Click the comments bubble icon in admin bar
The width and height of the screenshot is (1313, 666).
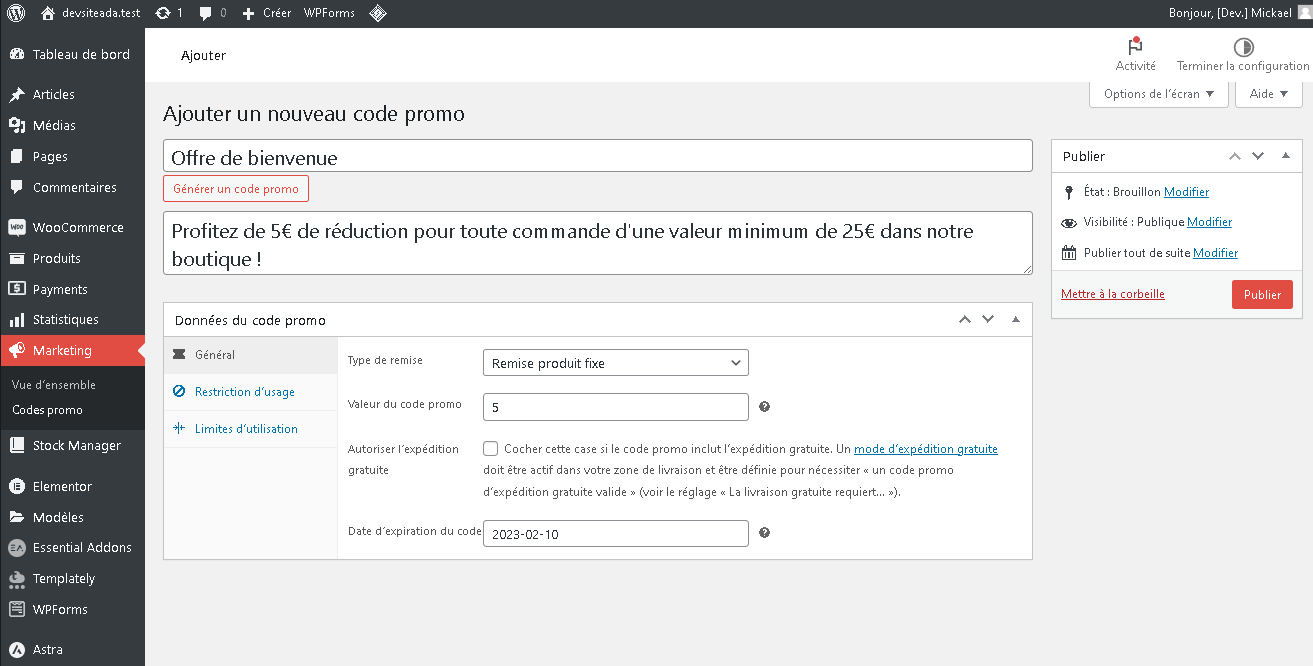point(206,13)
